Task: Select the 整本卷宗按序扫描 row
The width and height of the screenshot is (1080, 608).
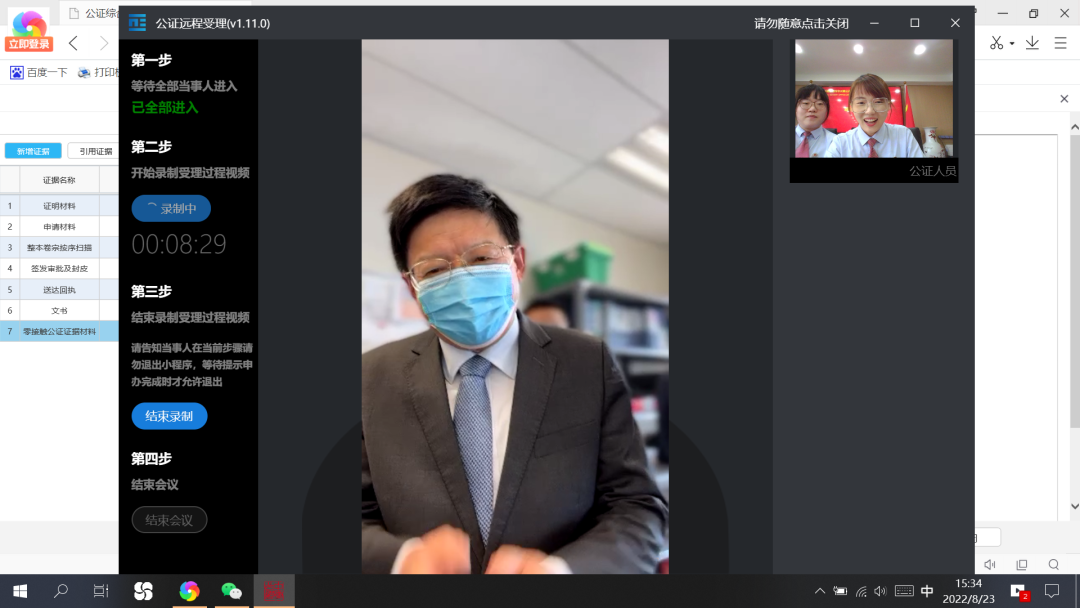Action: 59,247
